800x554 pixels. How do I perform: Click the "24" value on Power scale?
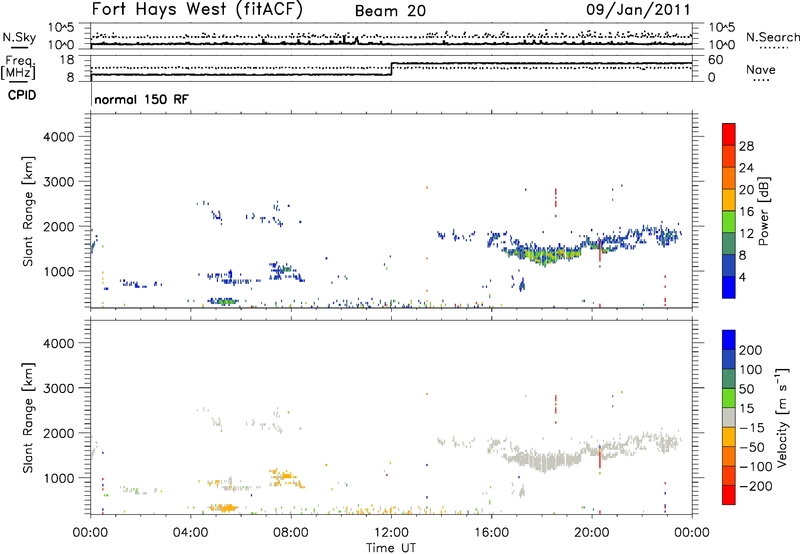coord(746,168)
